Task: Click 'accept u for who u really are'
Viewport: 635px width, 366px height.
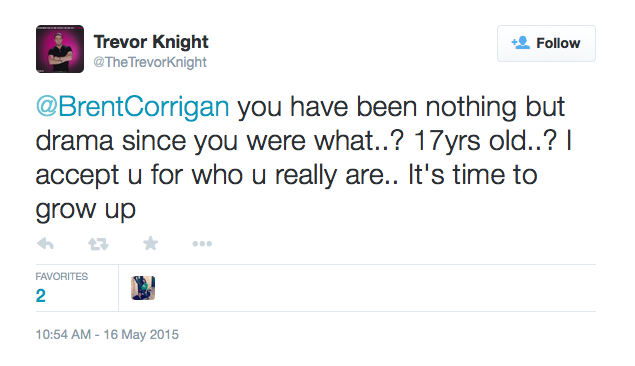Action: point(210,175)
